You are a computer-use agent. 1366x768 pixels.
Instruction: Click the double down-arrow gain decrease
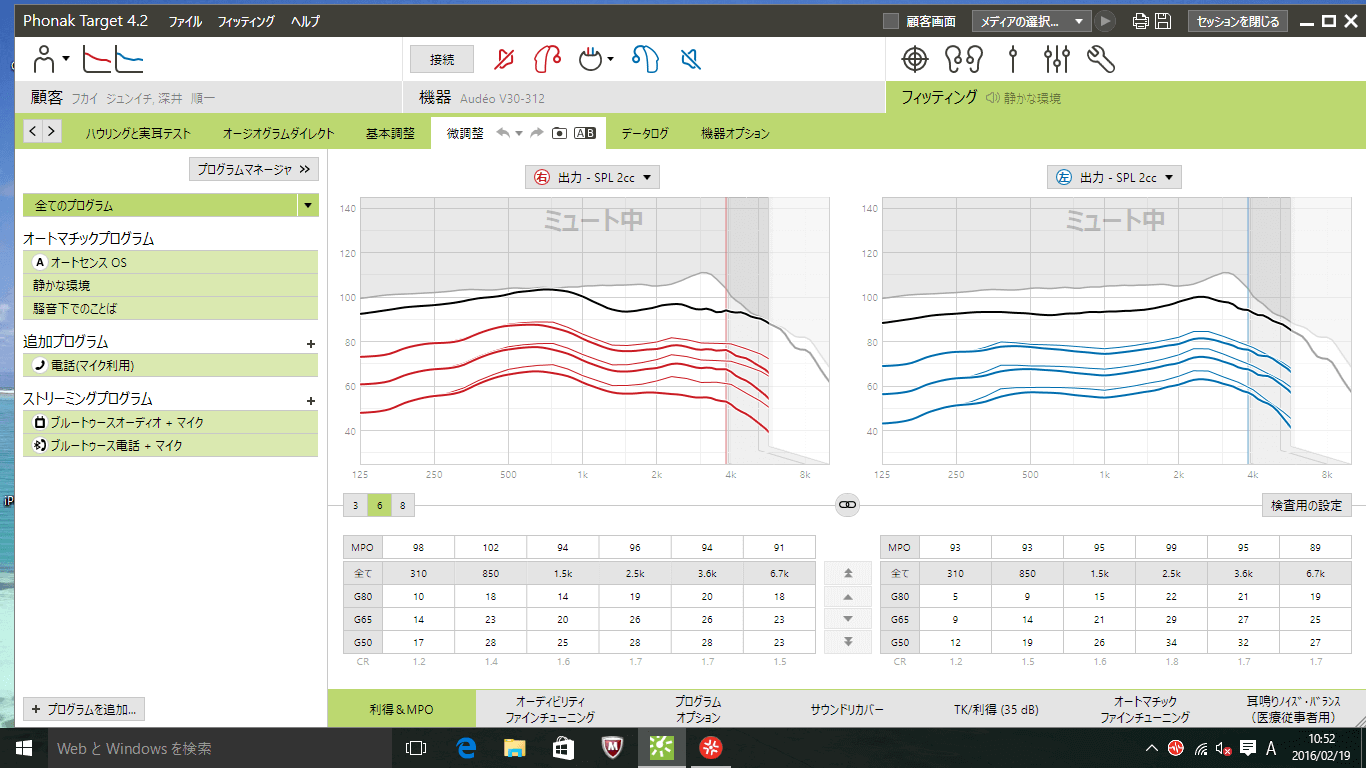848,642
